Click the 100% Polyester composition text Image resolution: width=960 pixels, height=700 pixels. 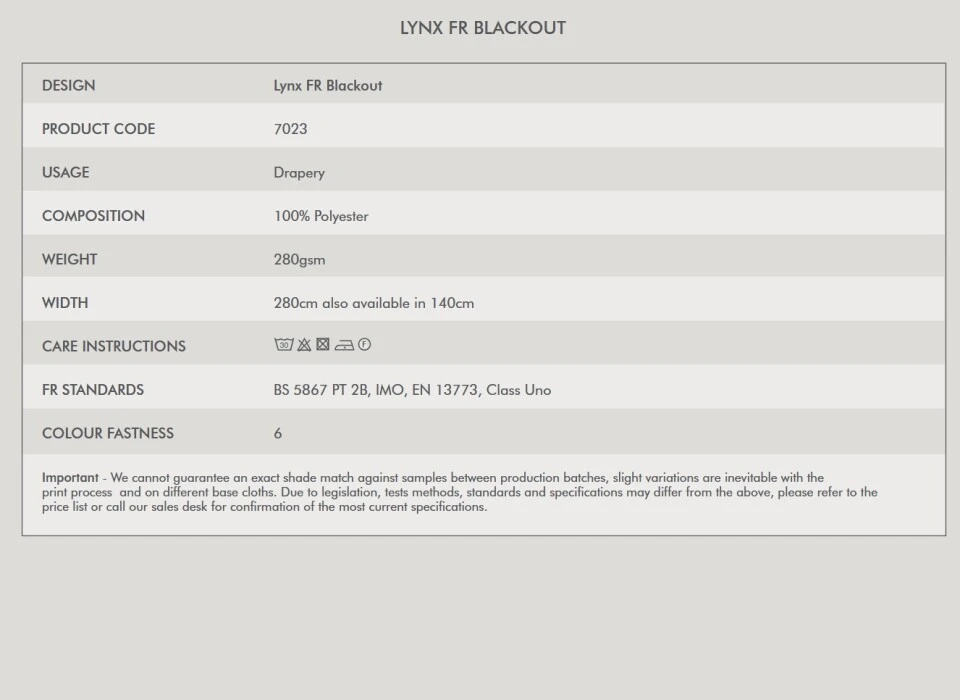coord(321,216)
